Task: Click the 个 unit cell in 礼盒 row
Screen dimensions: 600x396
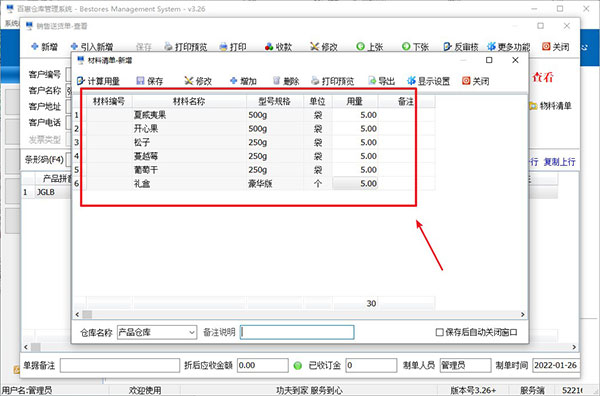Action: 318,184
